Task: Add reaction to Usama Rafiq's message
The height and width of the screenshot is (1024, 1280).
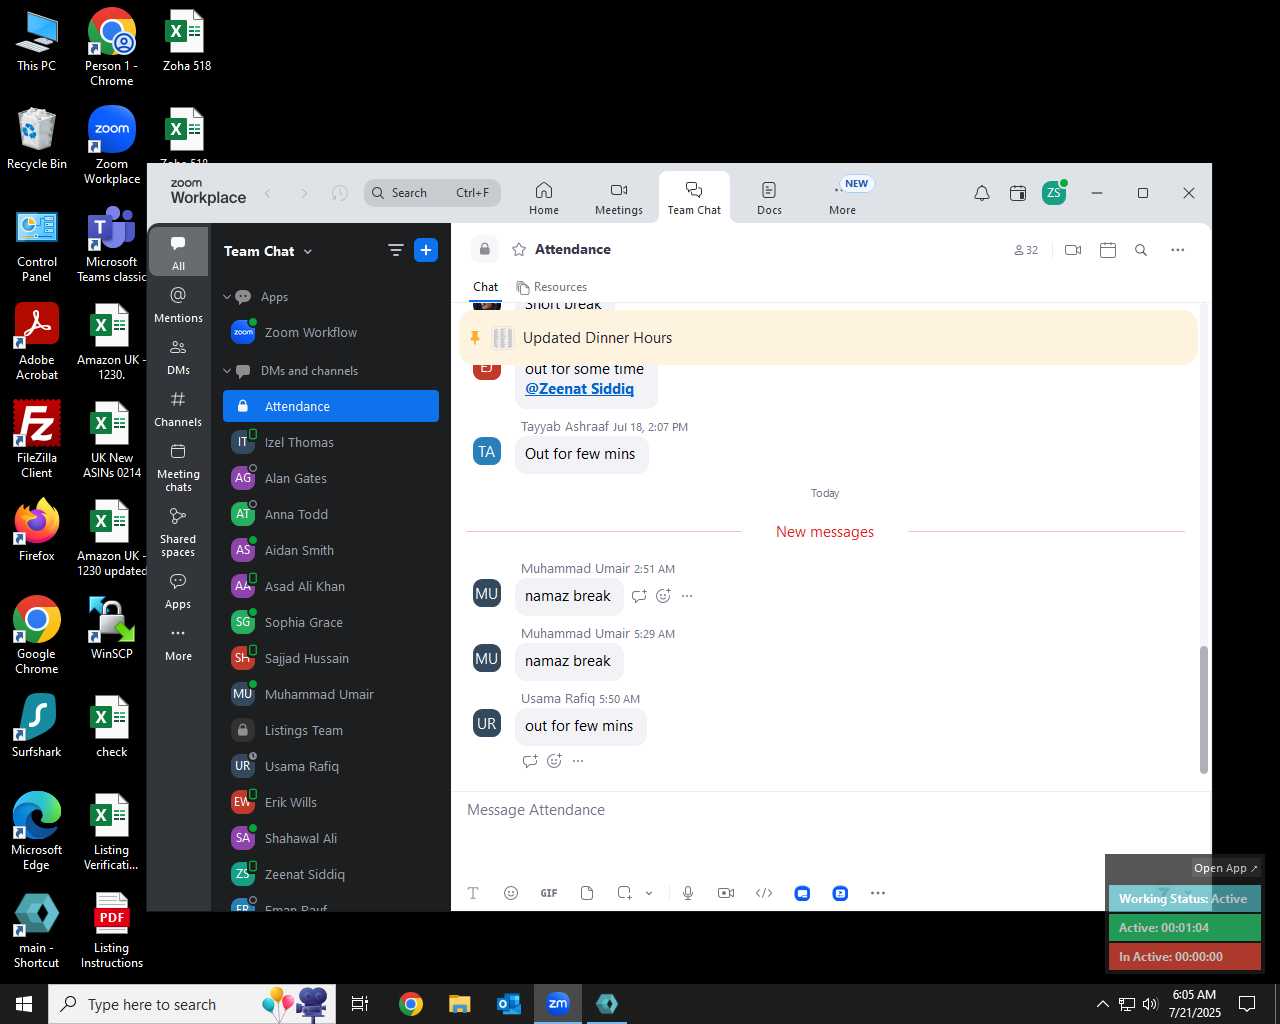Action: [555, 761]
